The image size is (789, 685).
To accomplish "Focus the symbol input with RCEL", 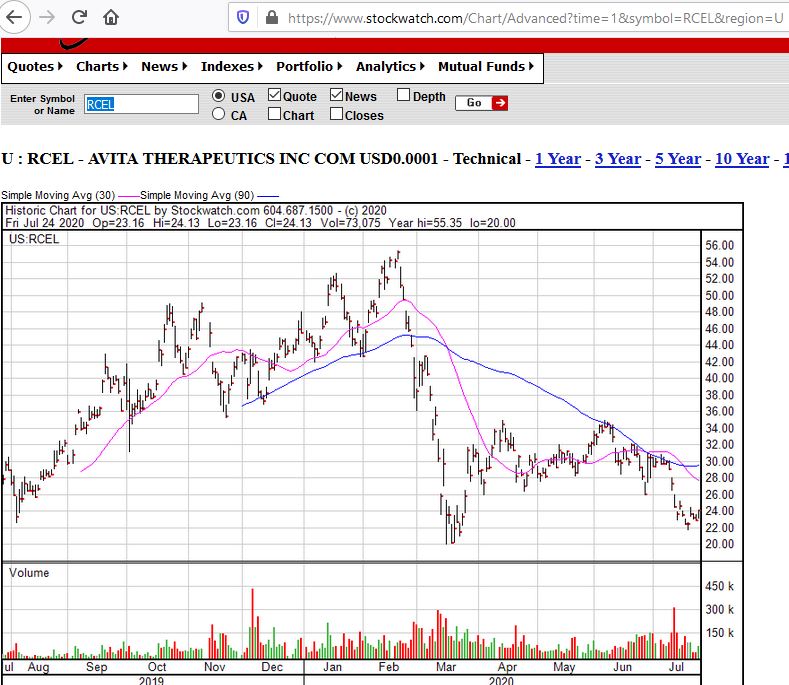I will click(x=141, y=104).
